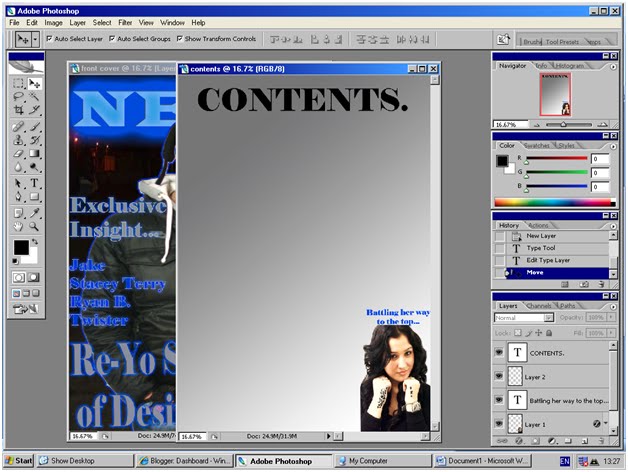Click the foreground color swatch in toolbox

(21, 247)
